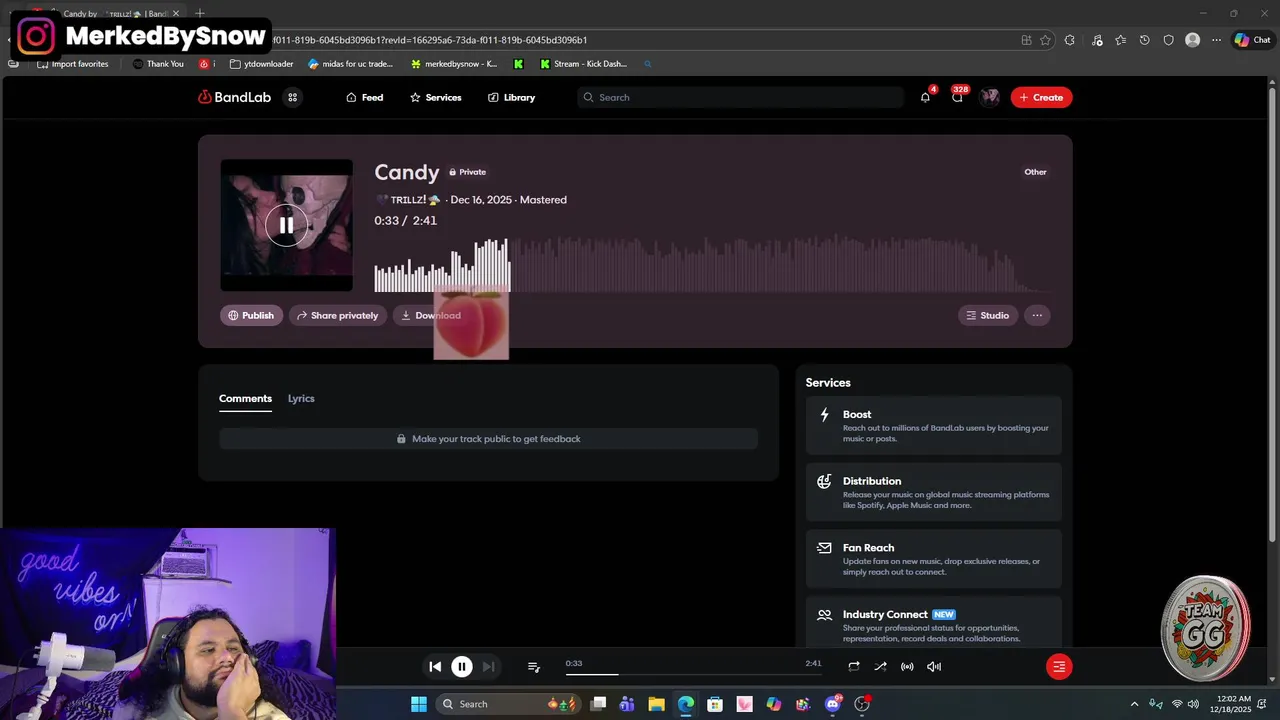Pause the track in bottom player bar
Screen dimensions: 1280x720
[462, 666]
